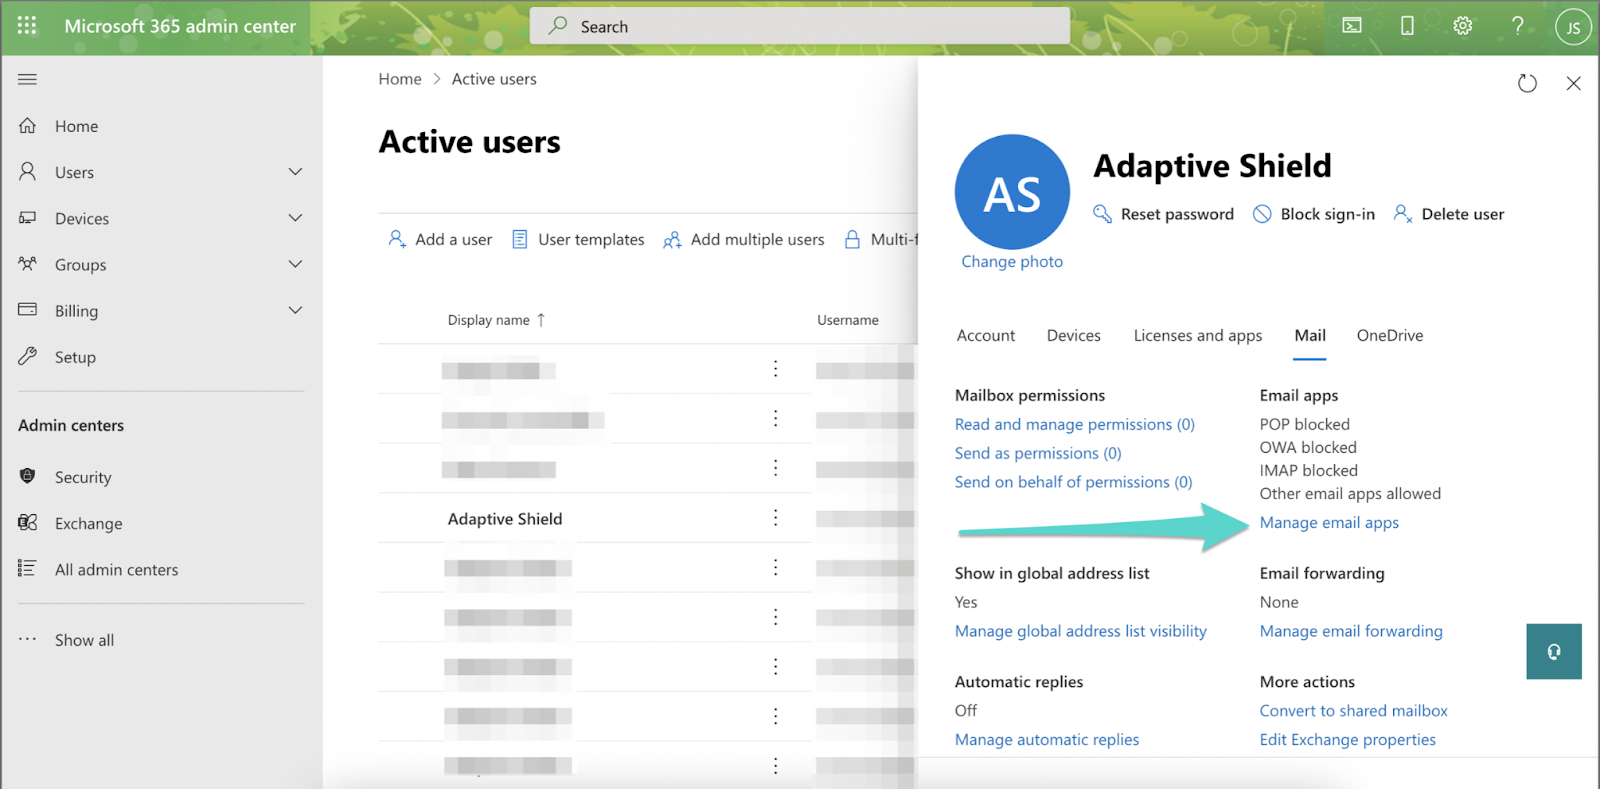Click the Username column header
Image resolution: width=1600 pixels, height=789 pixels.
pos(848,320)
